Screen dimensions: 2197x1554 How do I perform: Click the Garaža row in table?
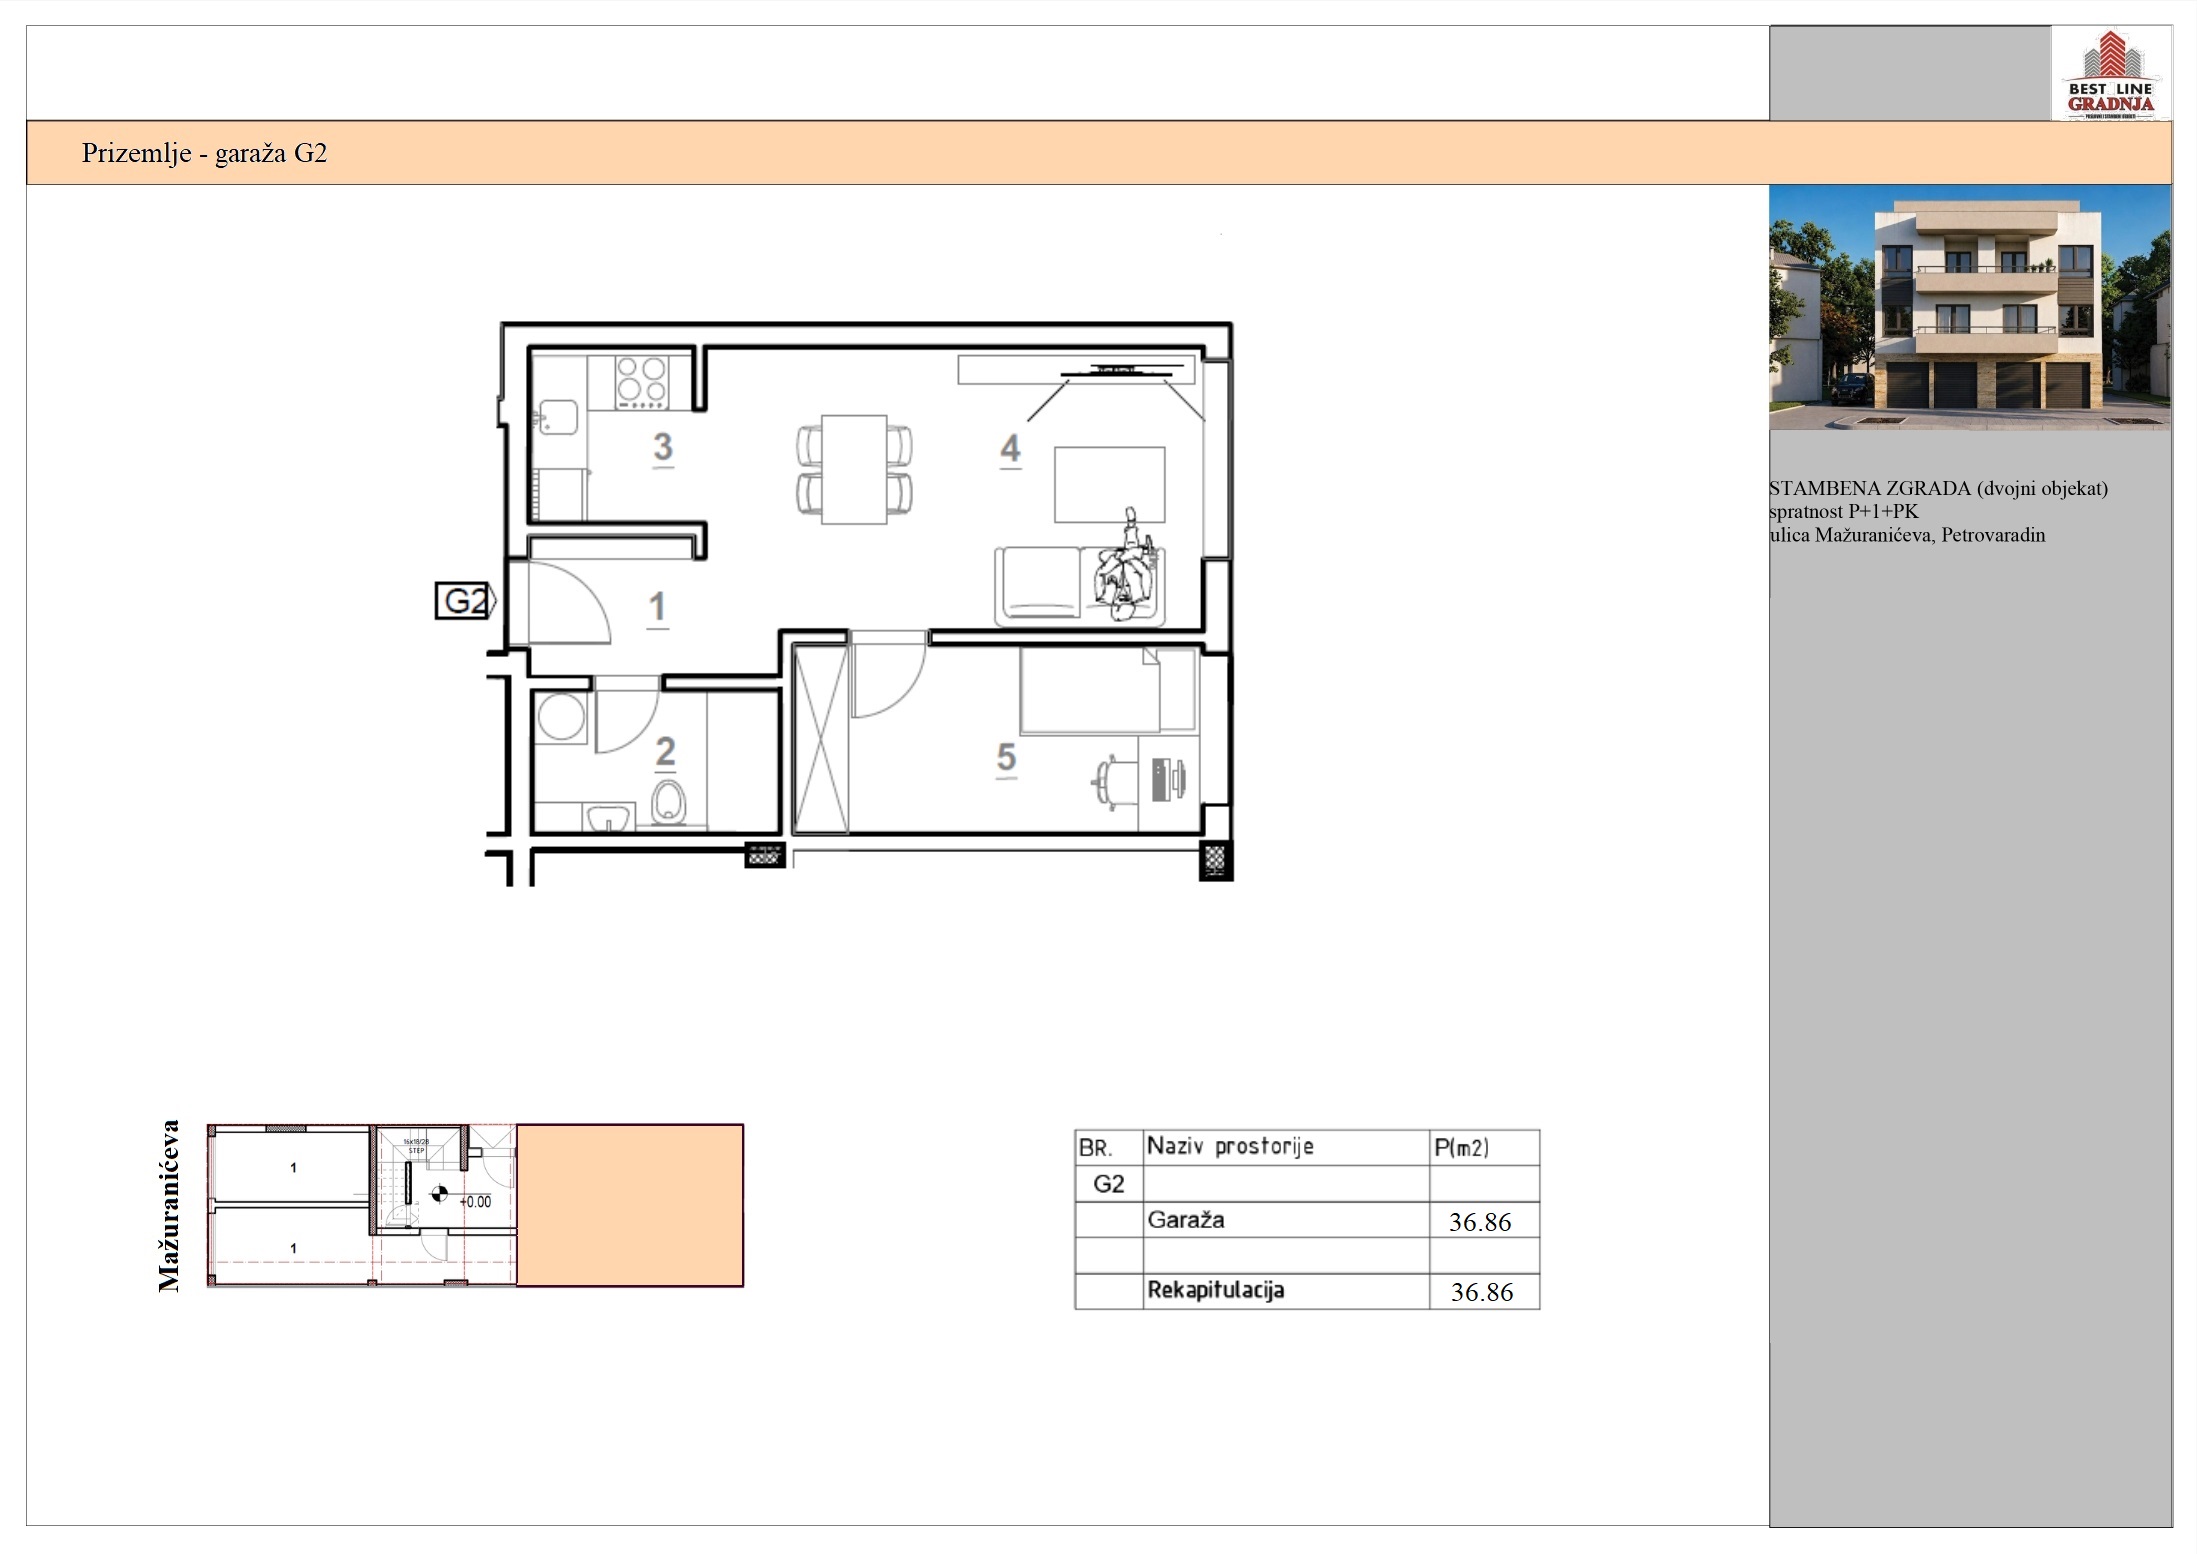click(1307, 1220)
